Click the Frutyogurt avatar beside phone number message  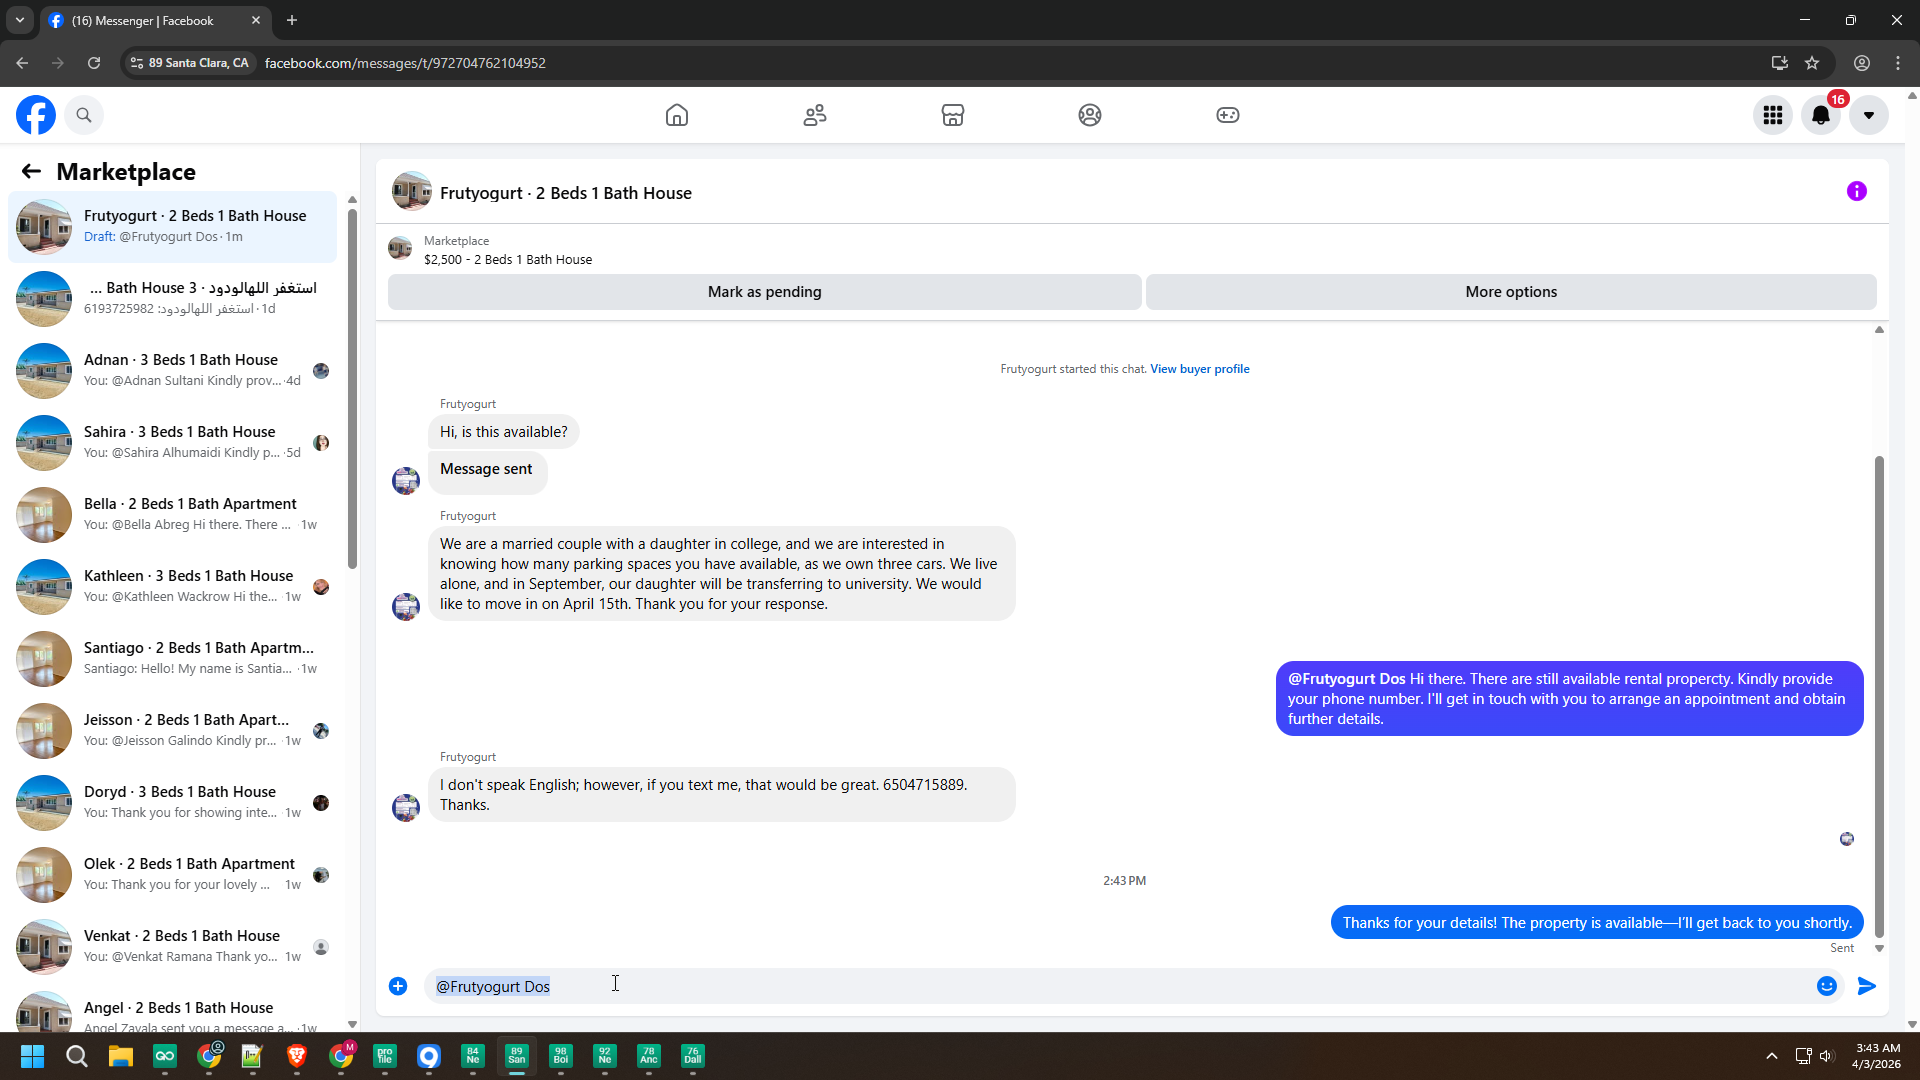406,807
